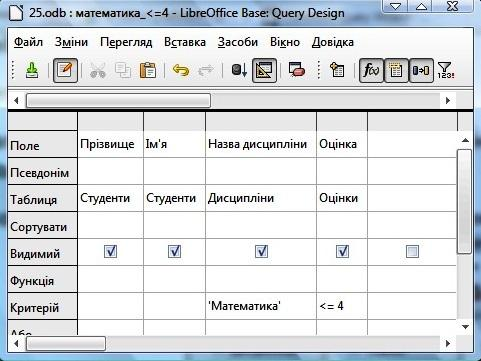Click the bottom horizontal scroll right arrow
This screenshot has height=361, width=481.
click(x=448, y=343)
